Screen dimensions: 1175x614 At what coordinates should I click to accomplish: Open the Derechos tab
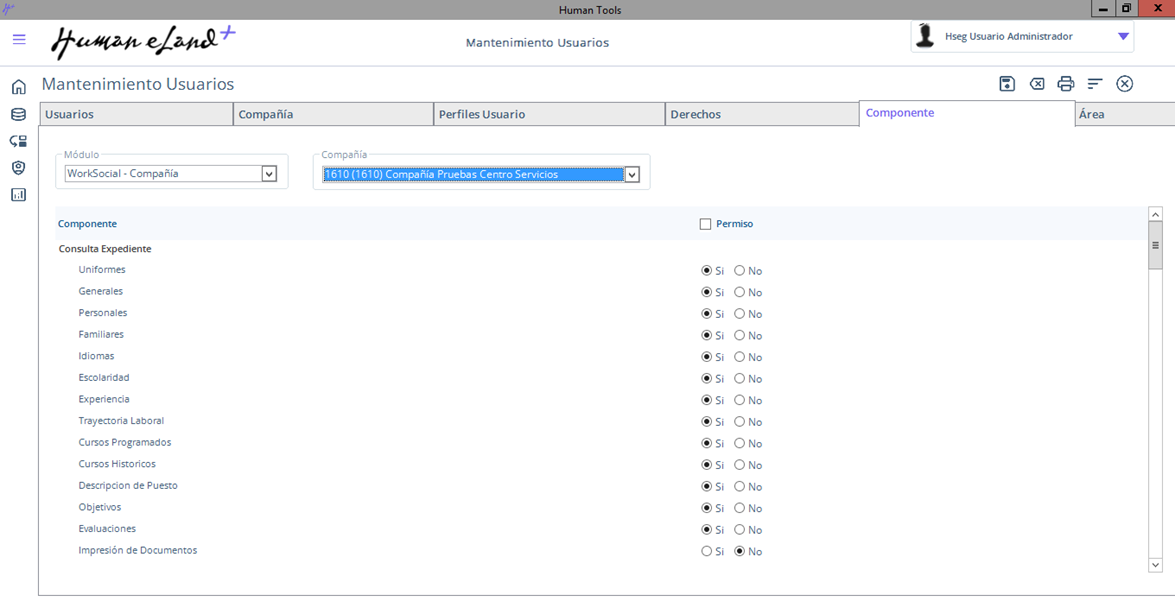[x=760, y=114]
